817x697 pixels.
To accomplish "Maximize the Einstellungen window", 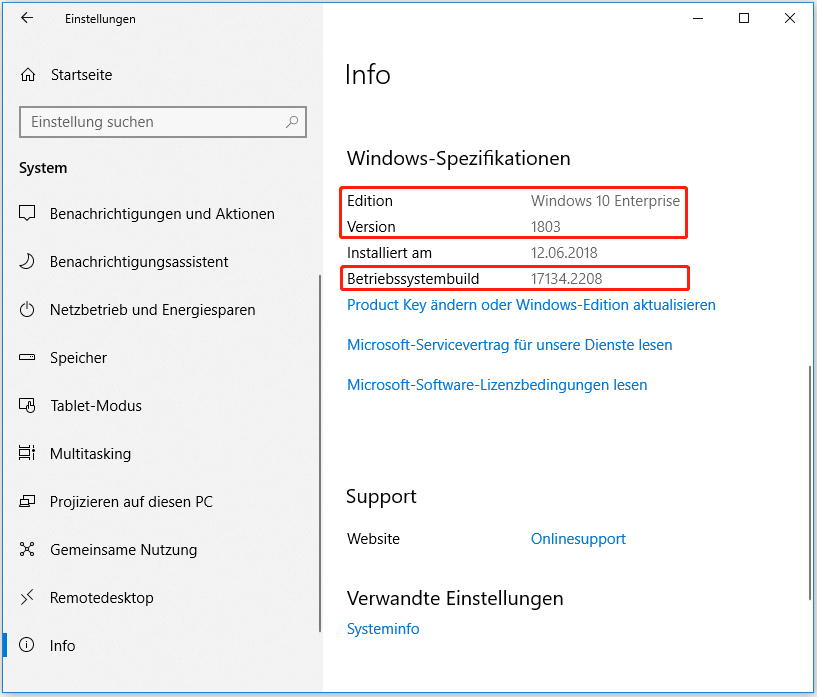I will [x=744, y=18].
